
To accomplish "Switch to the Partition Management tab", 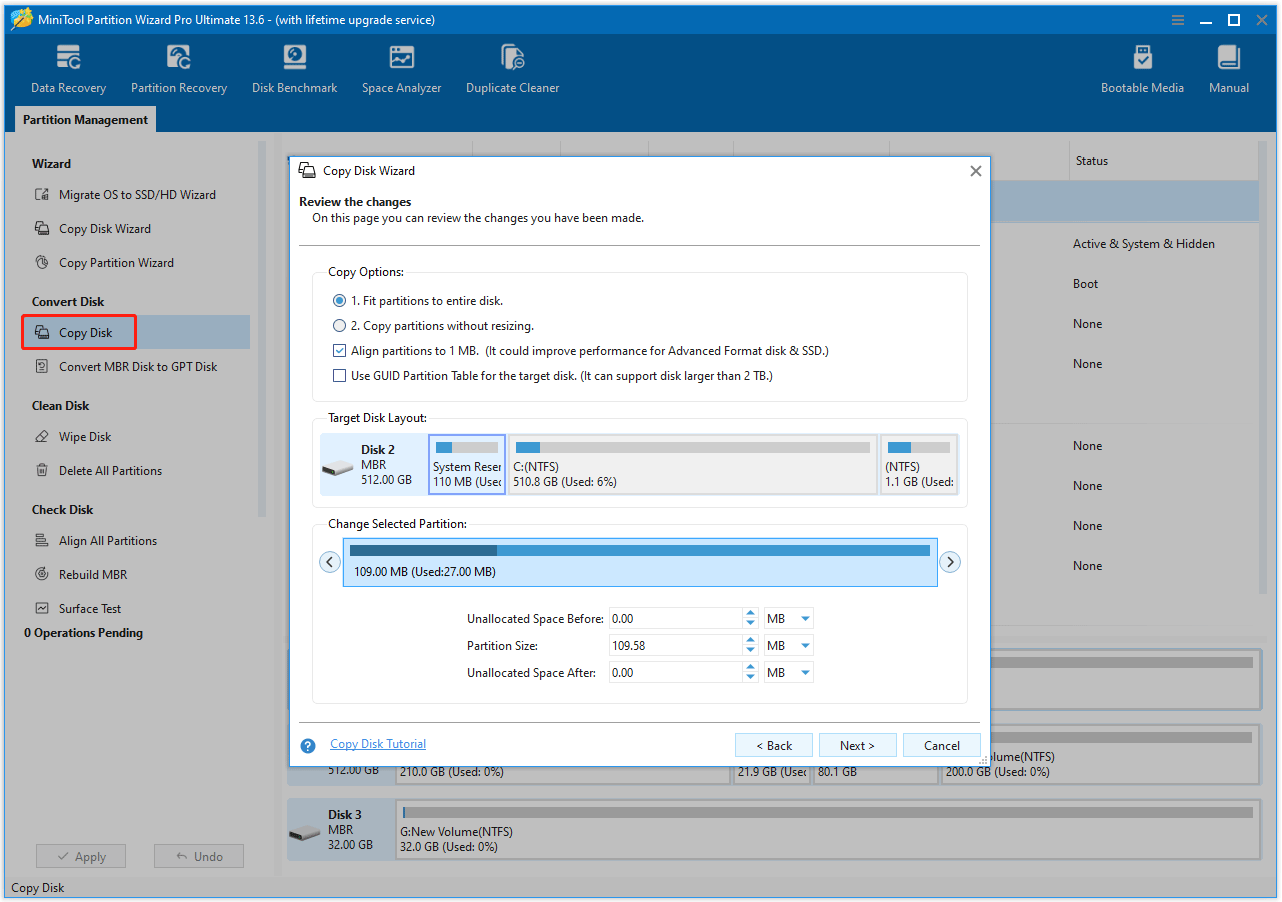I will [x=84, y=119].
